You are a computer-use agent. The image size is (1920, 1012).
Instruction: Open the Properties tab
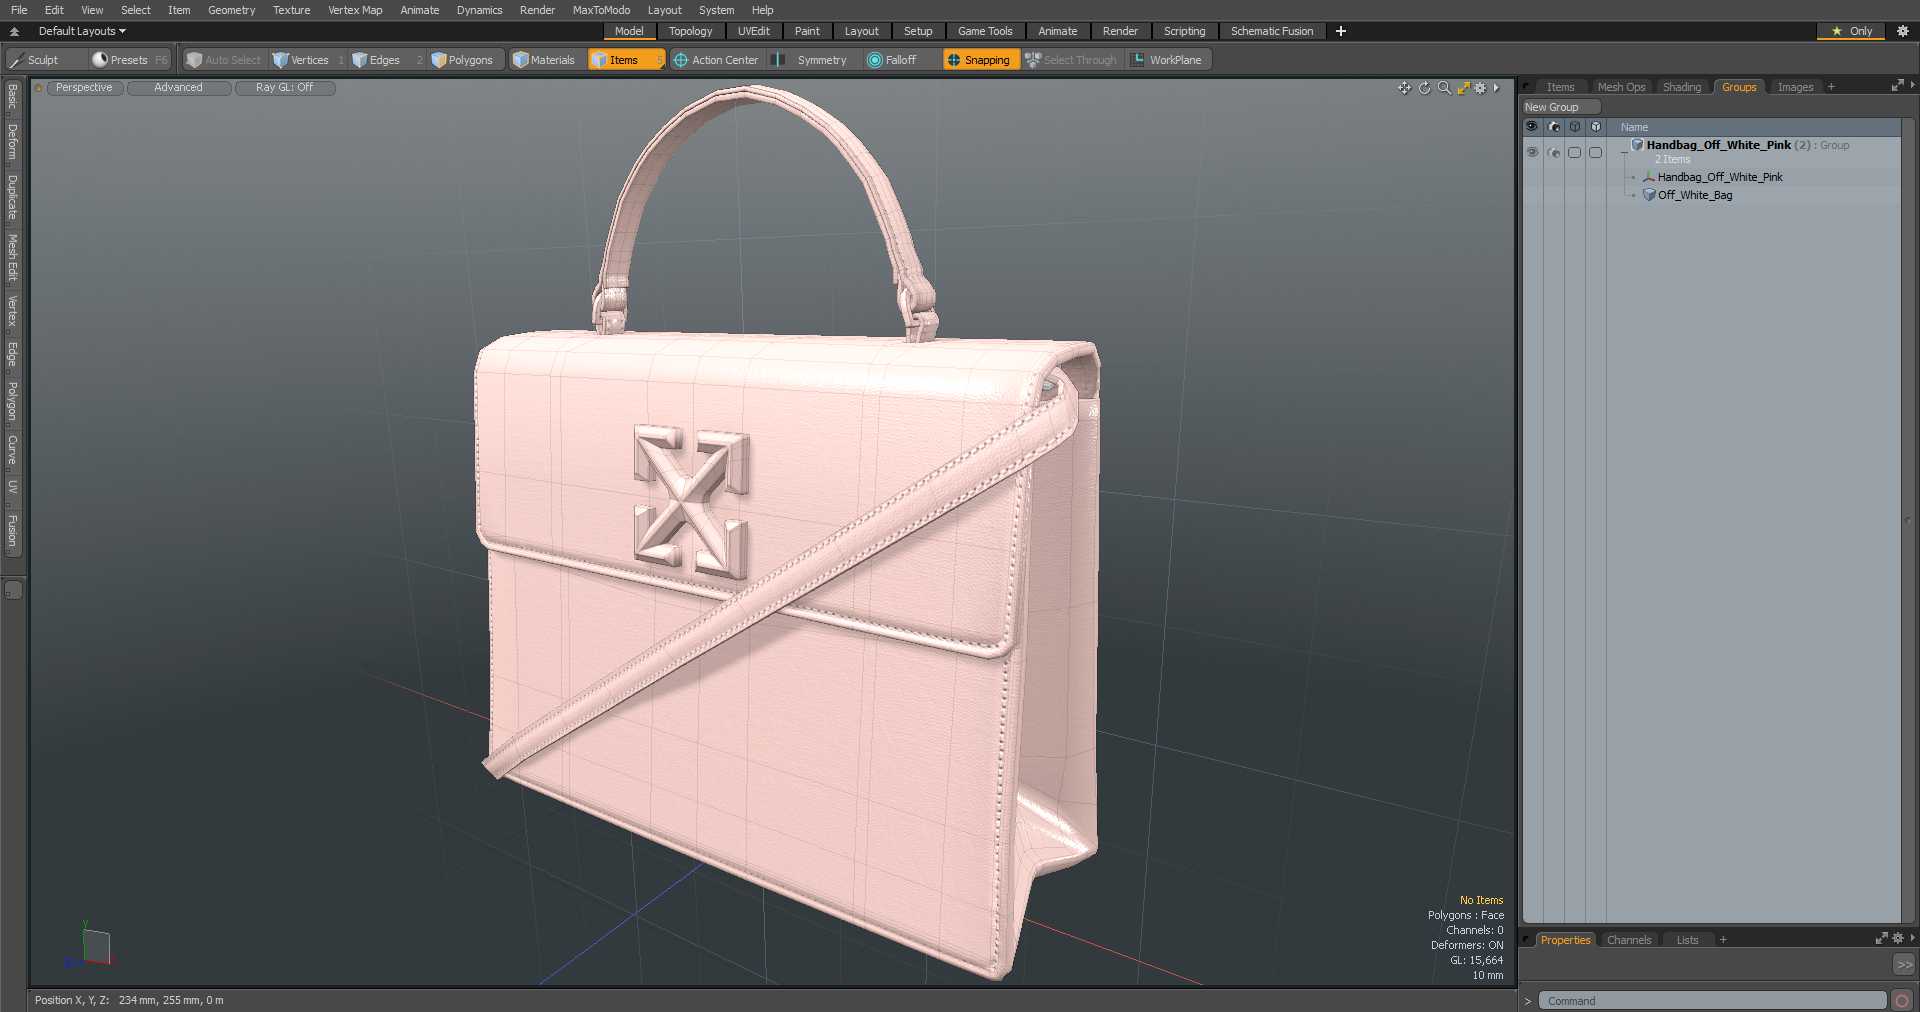coord(1565,940)
